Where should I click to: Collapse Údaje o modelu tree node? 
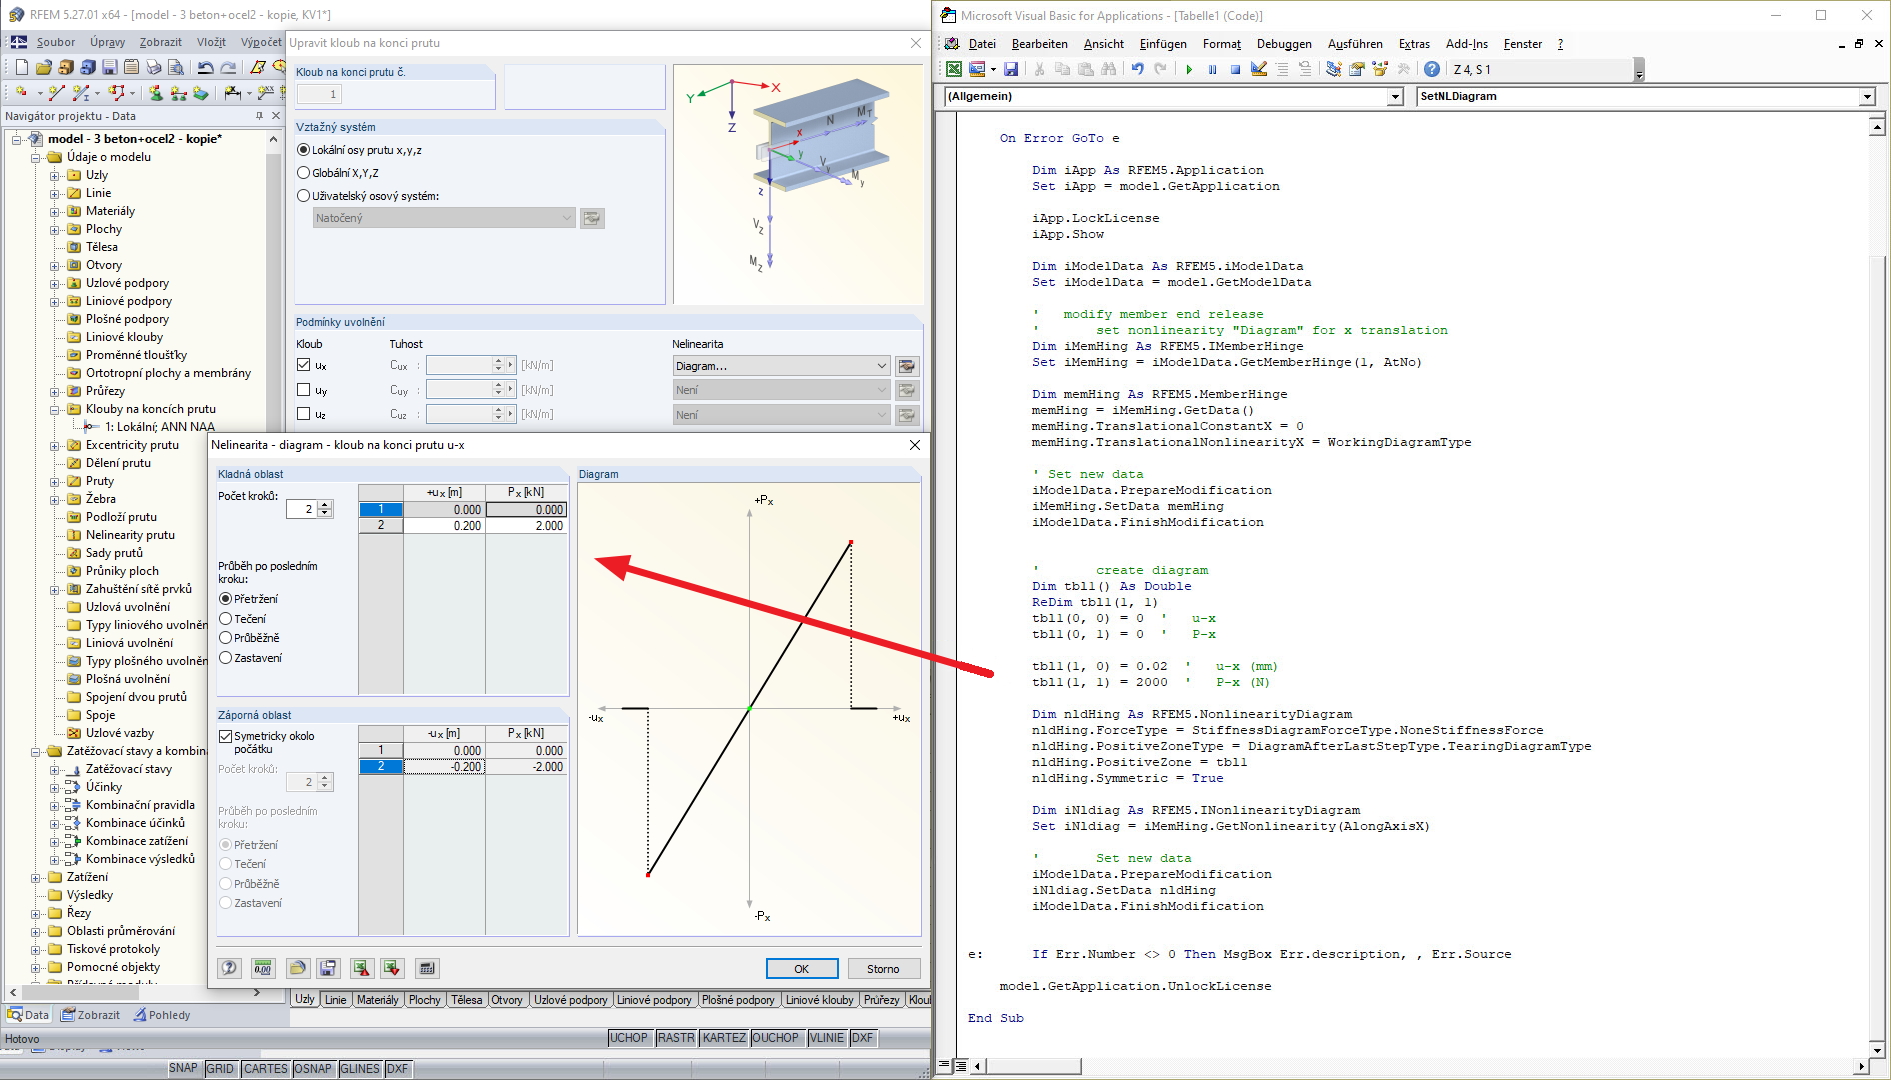pyautogui.click(x=36, y=157)
